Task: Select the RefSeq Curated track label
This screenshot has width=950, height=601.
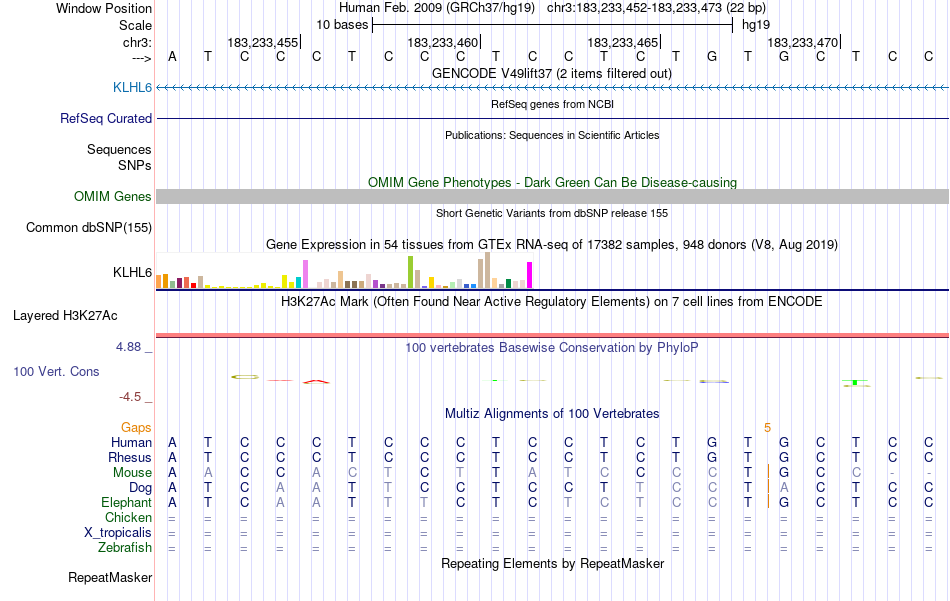Action: (105, 118)
